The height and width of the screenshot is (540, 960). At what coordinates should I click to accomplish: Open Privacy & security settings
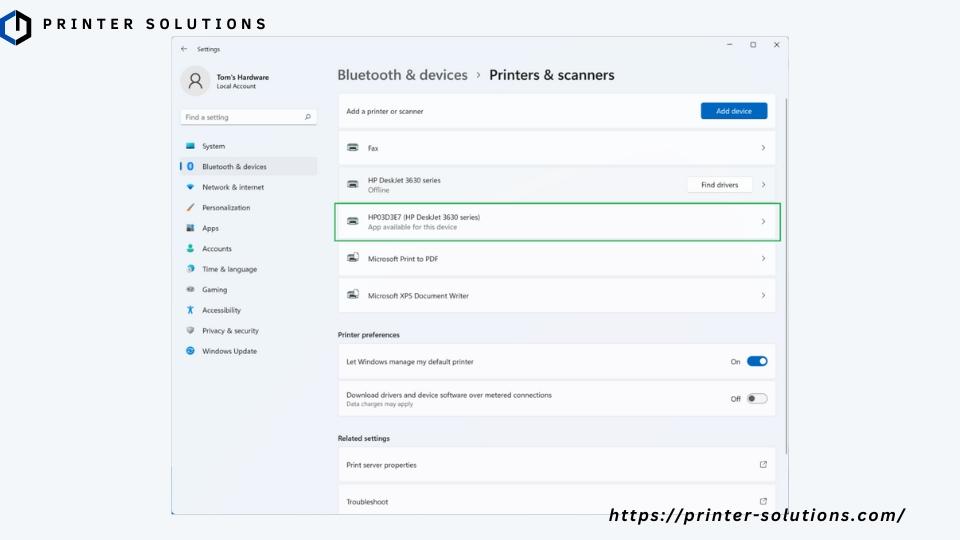pyautogui.click(x=249, y=331)
